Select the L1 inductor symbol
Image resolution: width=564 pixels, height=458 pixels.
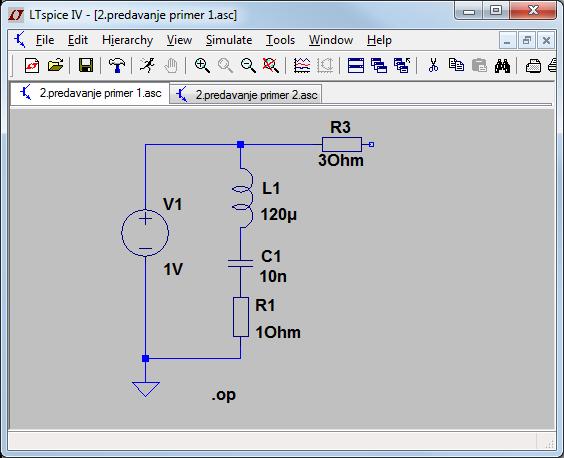[x=243, y=198]
